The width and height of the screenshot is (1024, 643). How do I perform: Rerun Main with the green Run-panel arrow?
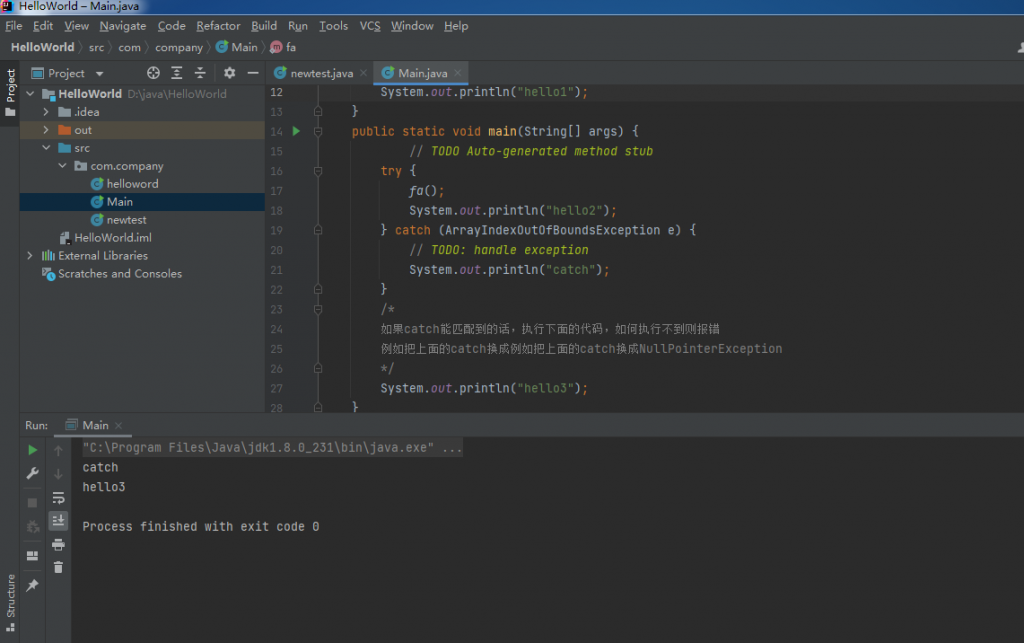(x=32, y=450)
